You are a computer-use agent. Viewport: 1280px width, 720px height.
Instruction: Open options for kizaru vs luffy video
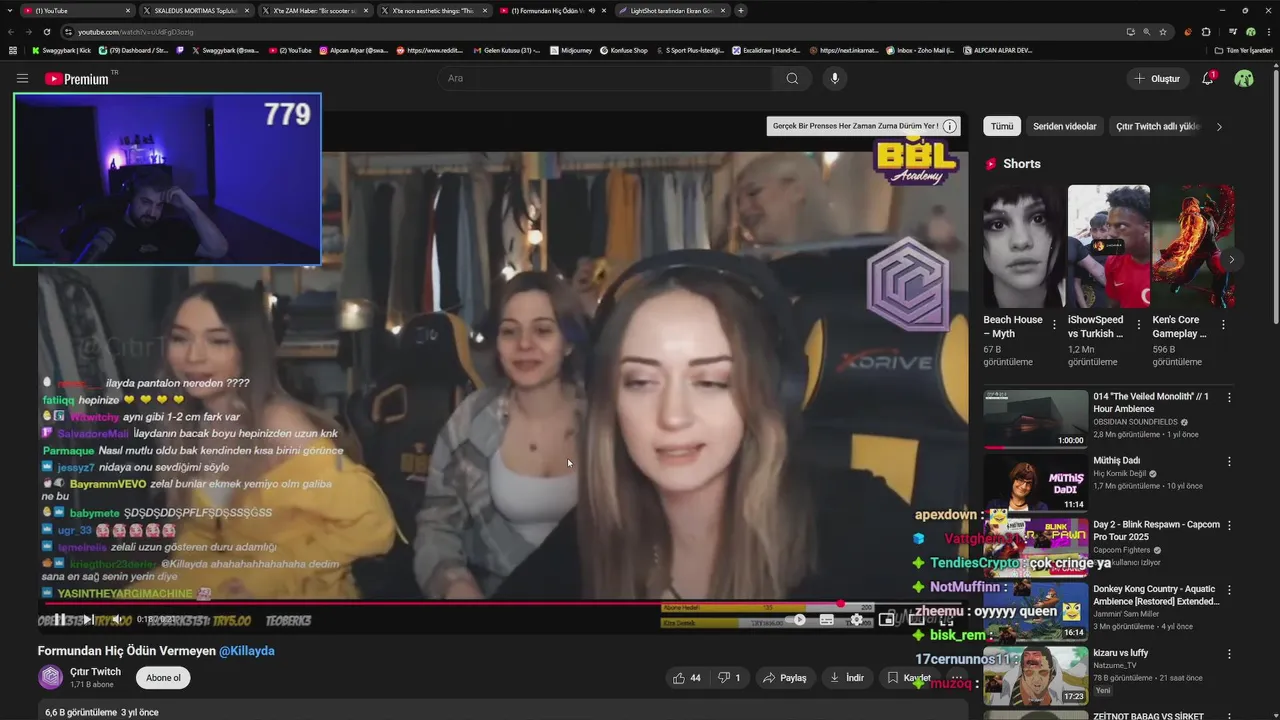(1229, 654)
